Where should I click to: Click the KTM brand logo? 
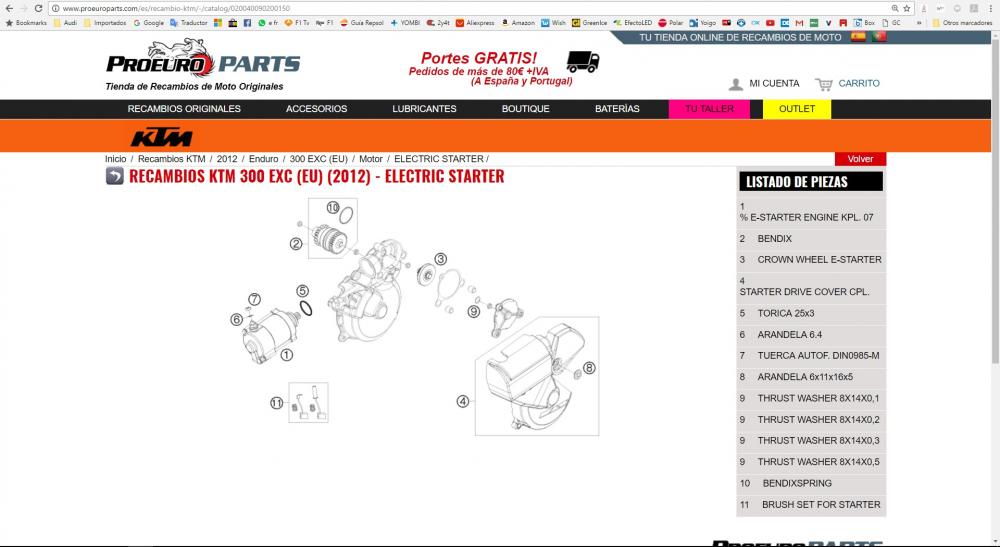coord(161,137)
